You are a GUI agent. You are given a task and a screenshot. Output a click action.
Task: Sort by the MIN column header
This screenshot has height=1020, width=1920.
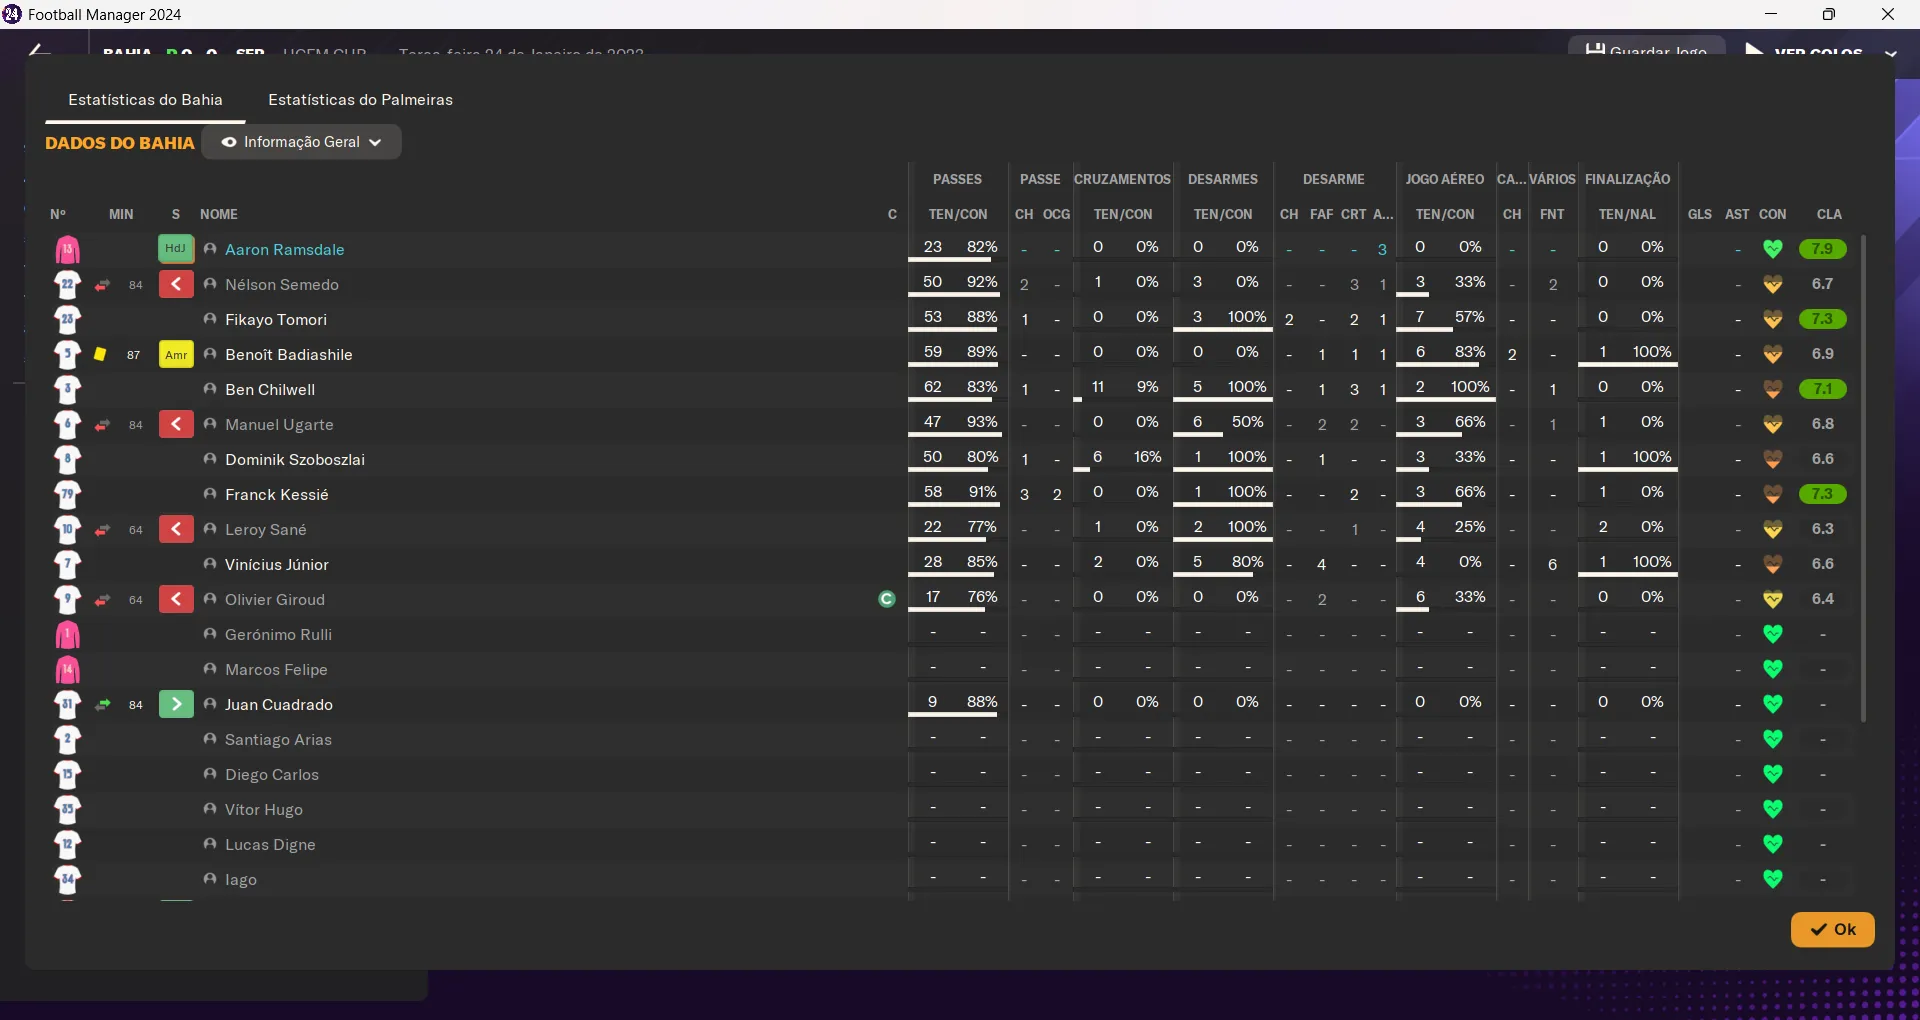(x=121, y=214)
